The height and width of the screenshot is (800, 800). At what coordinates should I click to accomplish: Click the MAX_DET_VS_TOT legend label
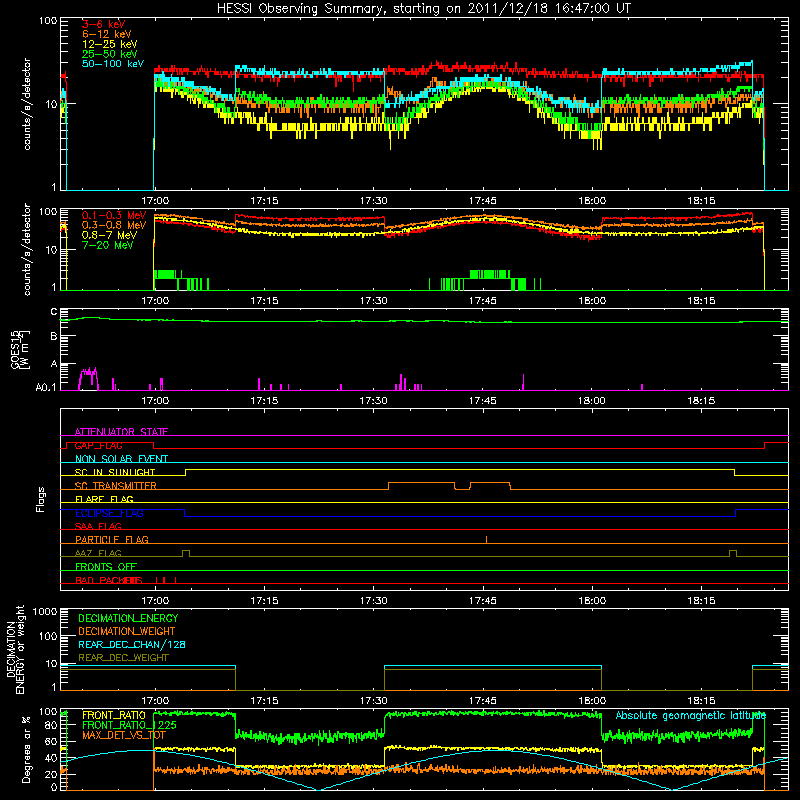tap(123, 735)
